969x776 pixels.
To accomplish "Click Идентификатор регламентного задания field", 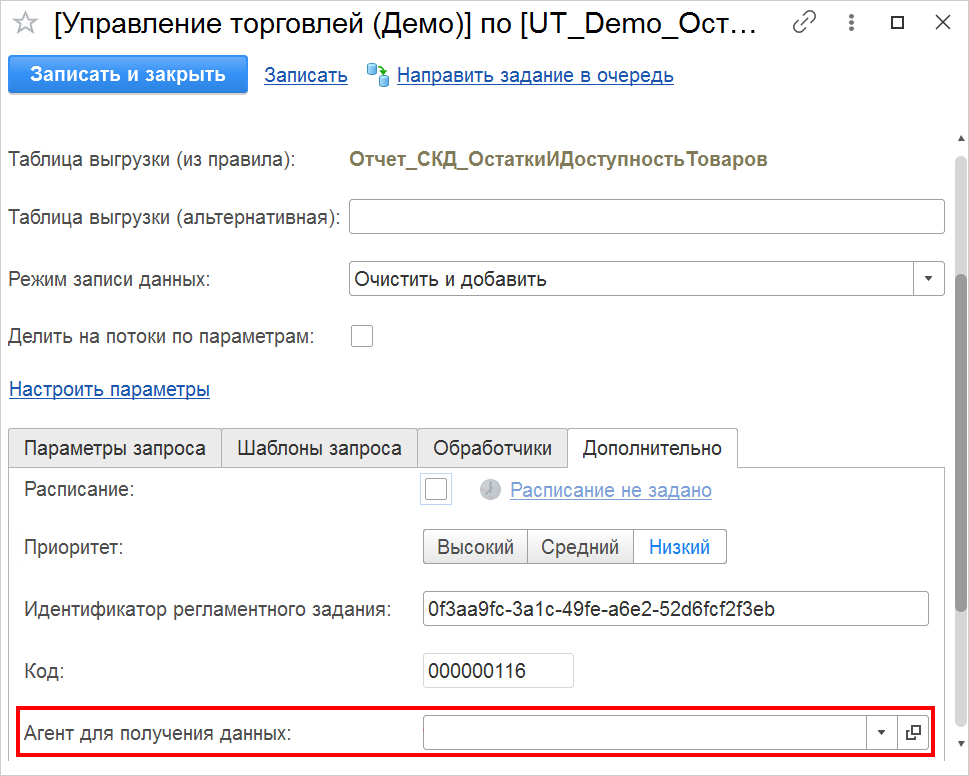I will tap(675, 609).
